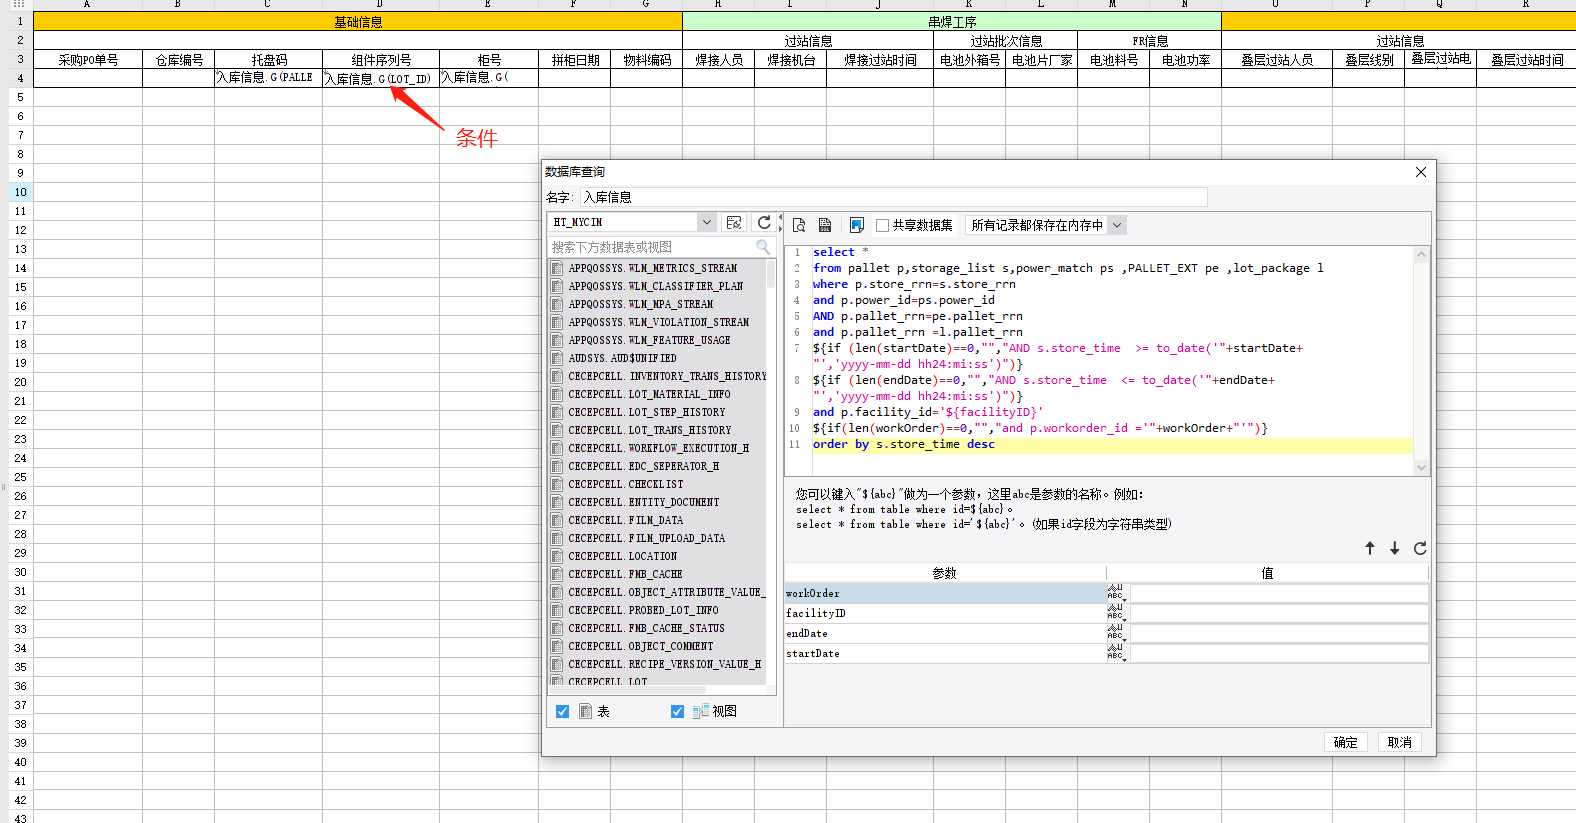The image size is (1576, 823).
Task: Click the table list horizontal scrollbar
Action: pos(627,690)
